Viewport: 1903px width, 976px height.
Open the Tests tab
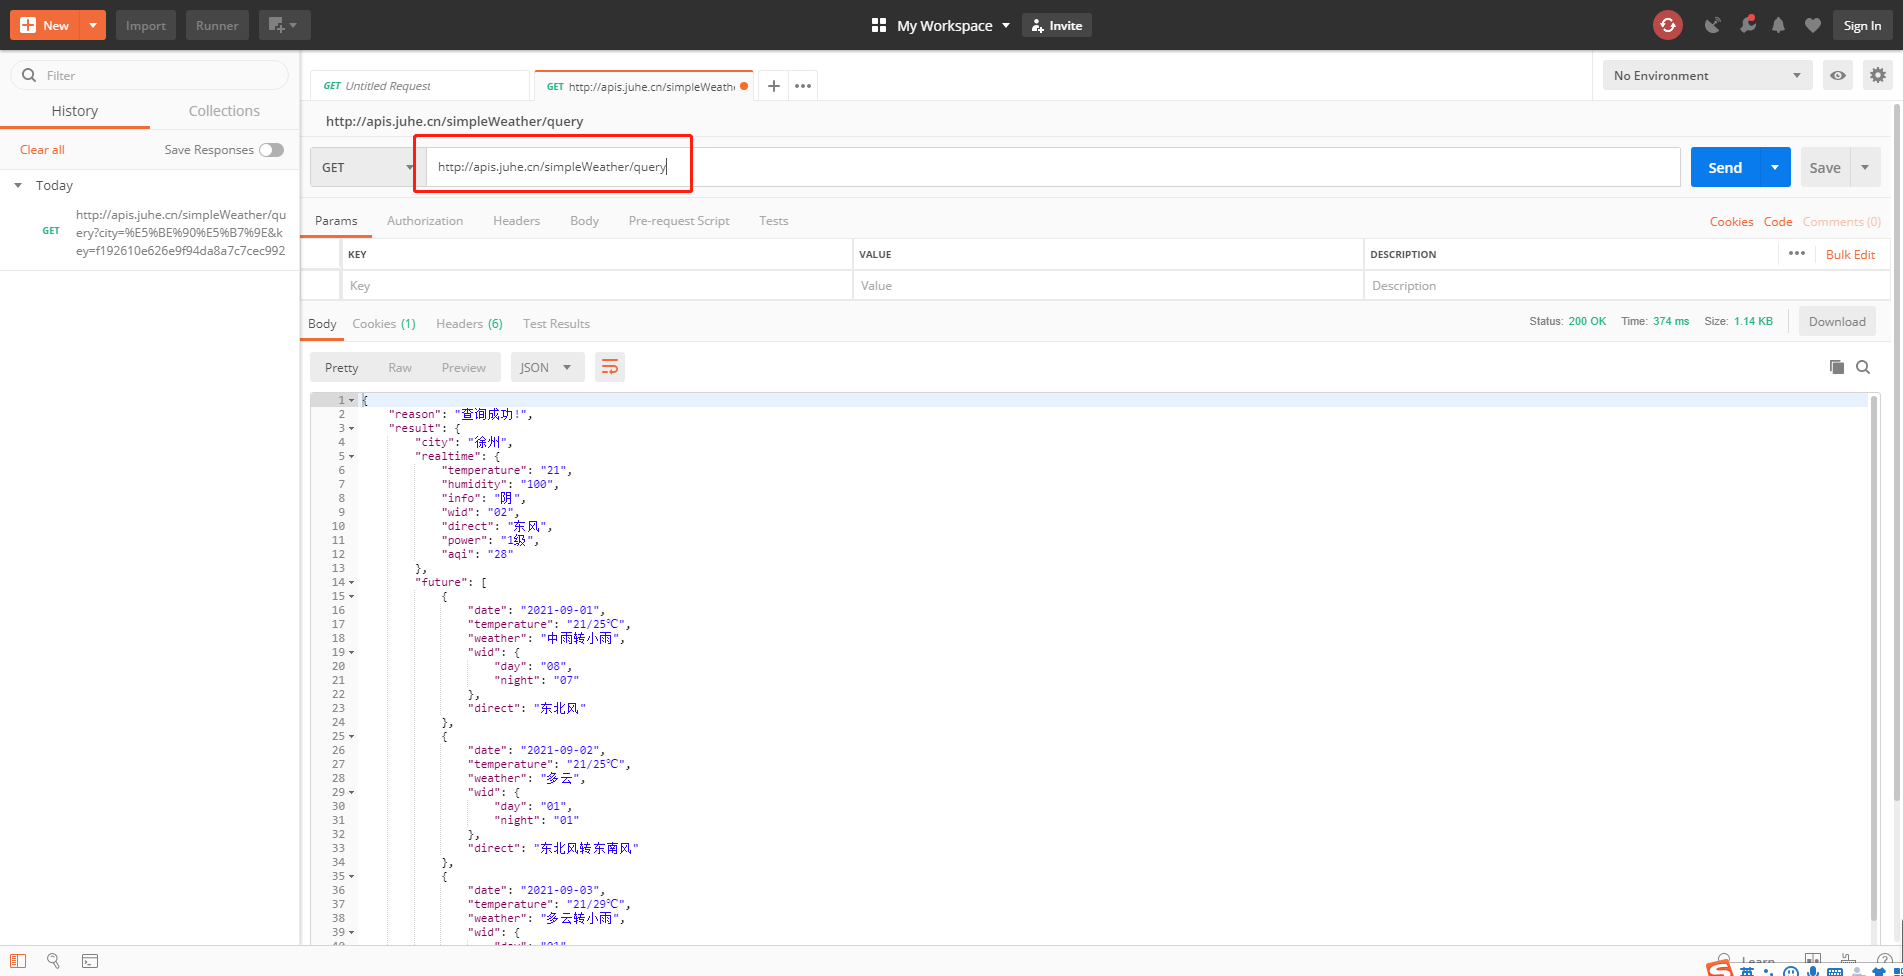773,221
